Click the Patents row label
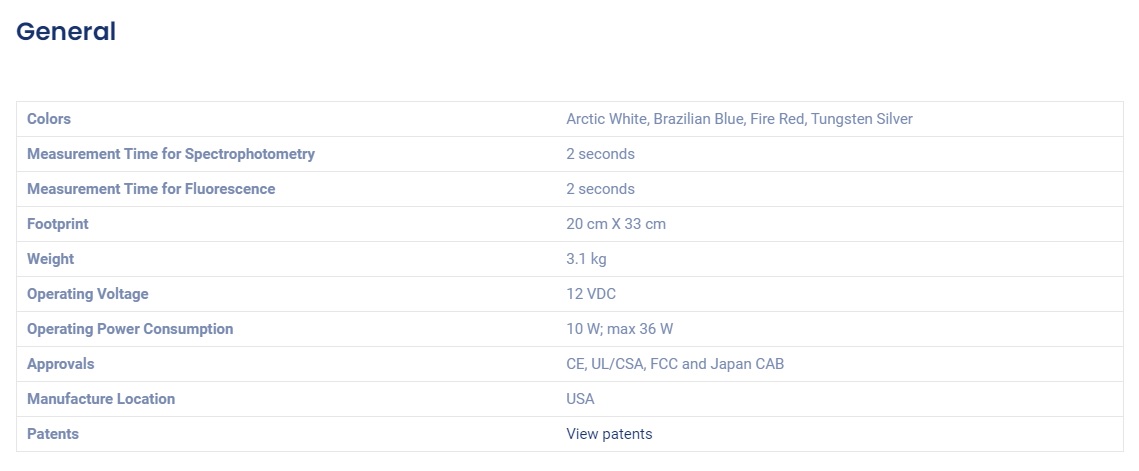This screenshot has height=471, width=1139. (x=52, y=434)
